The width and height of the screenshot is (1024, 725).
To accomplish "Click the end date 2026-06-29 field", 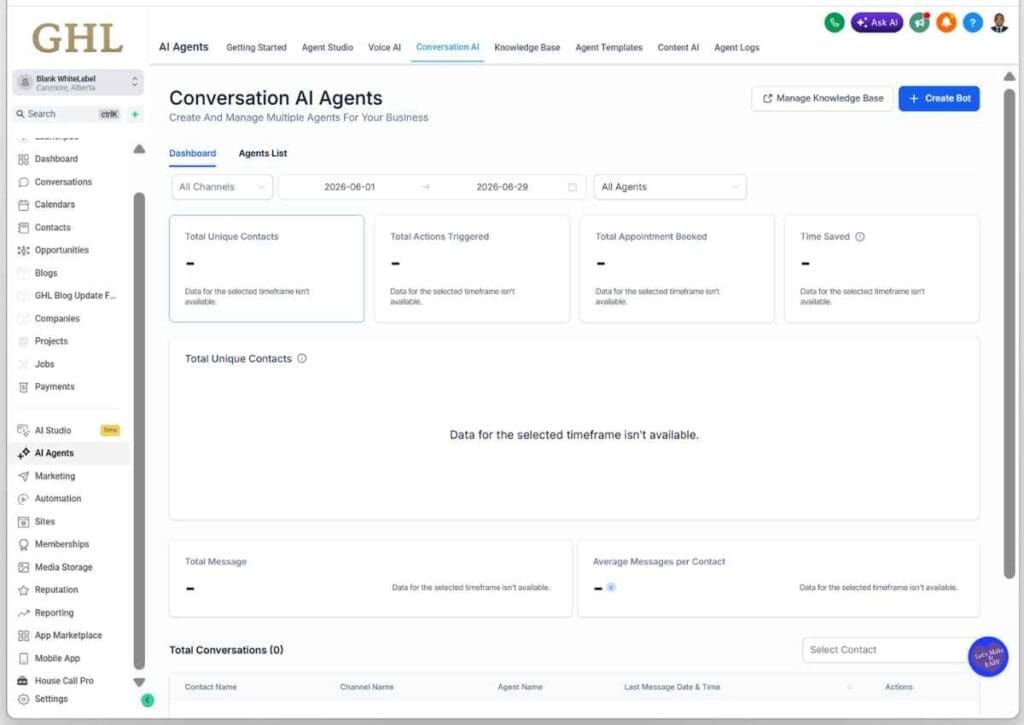I will coord(502,187).
